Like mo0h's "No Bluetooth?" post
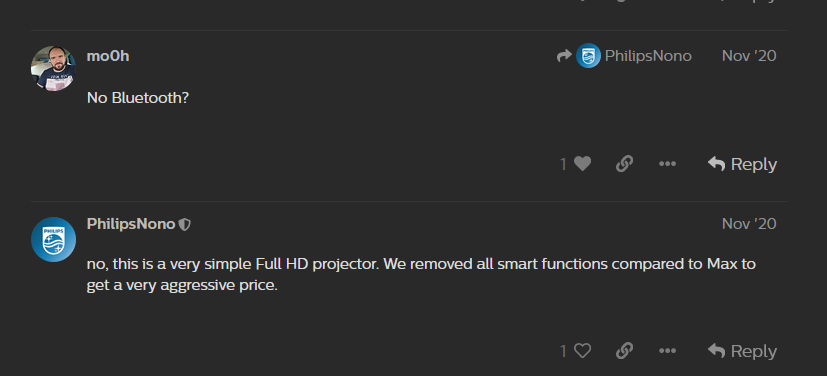 pos(582,164)
